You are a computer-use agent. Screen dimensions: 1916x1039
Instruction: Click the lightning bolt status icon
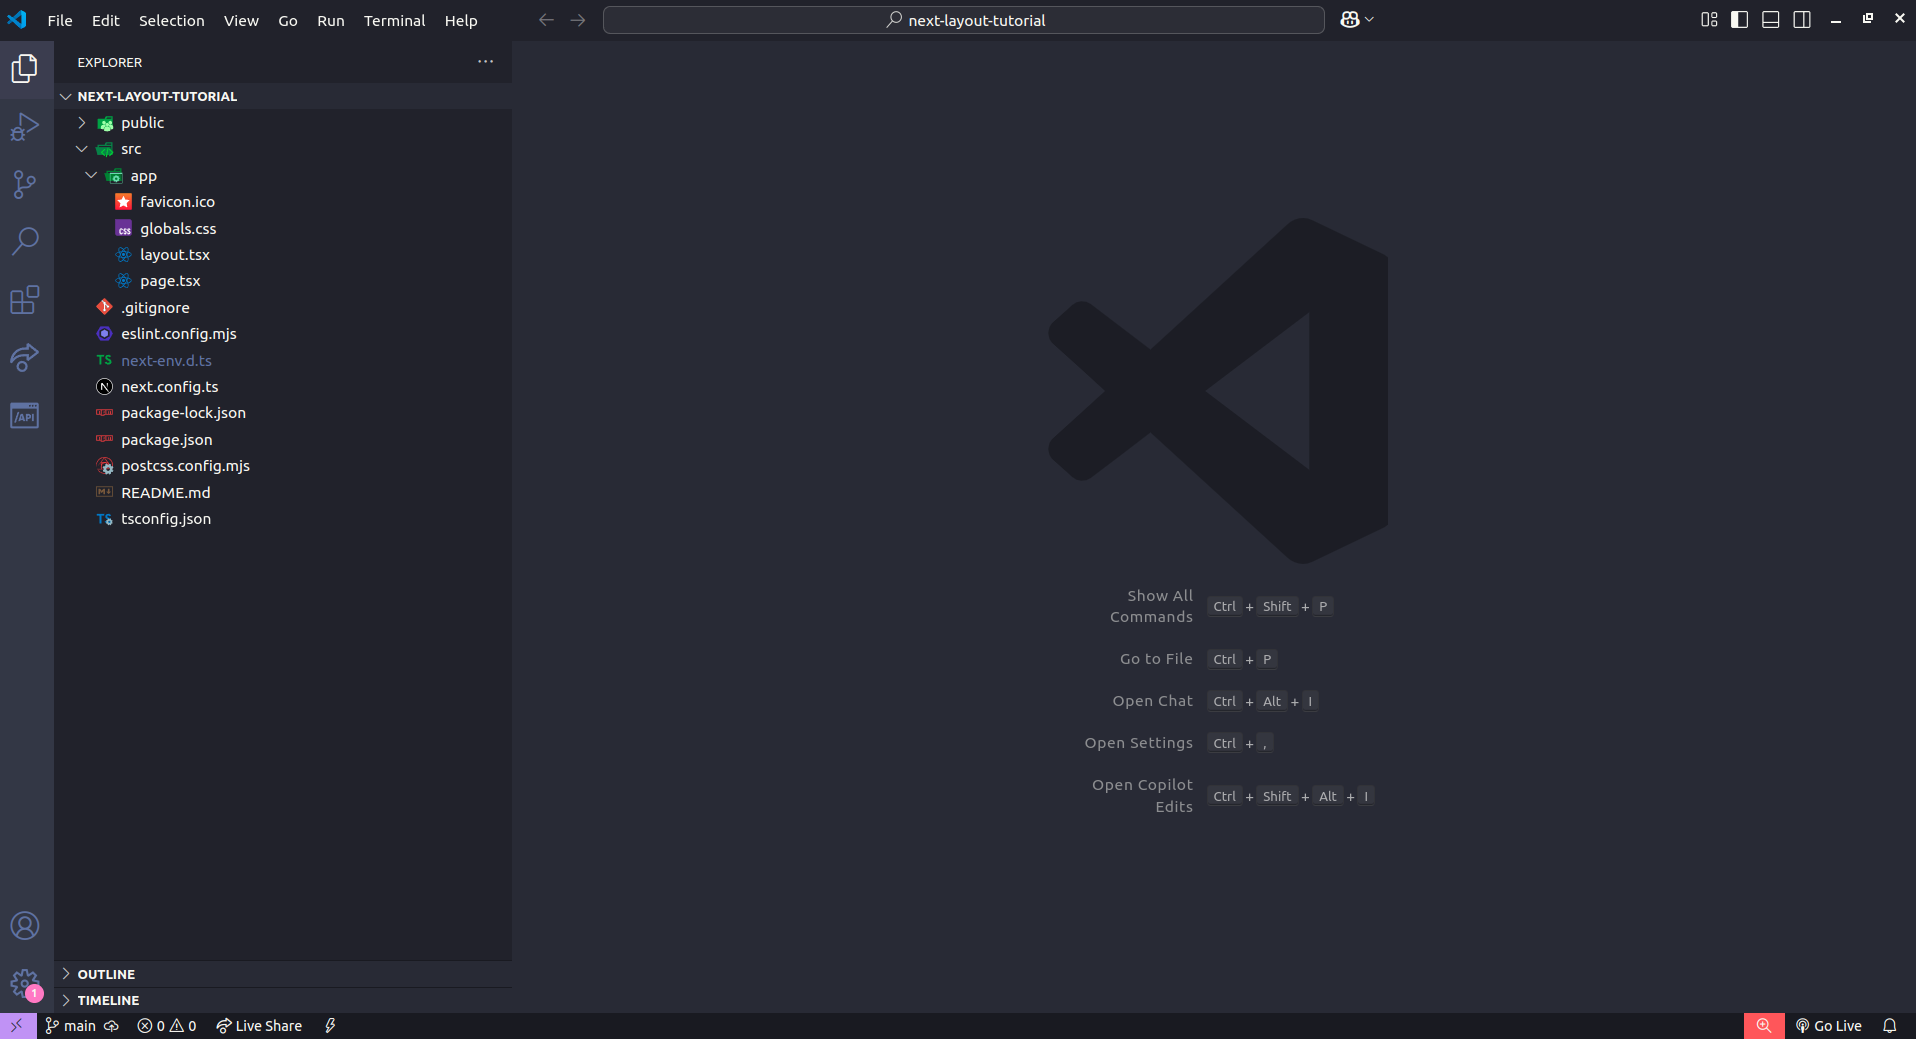(x=330, y=1026)
